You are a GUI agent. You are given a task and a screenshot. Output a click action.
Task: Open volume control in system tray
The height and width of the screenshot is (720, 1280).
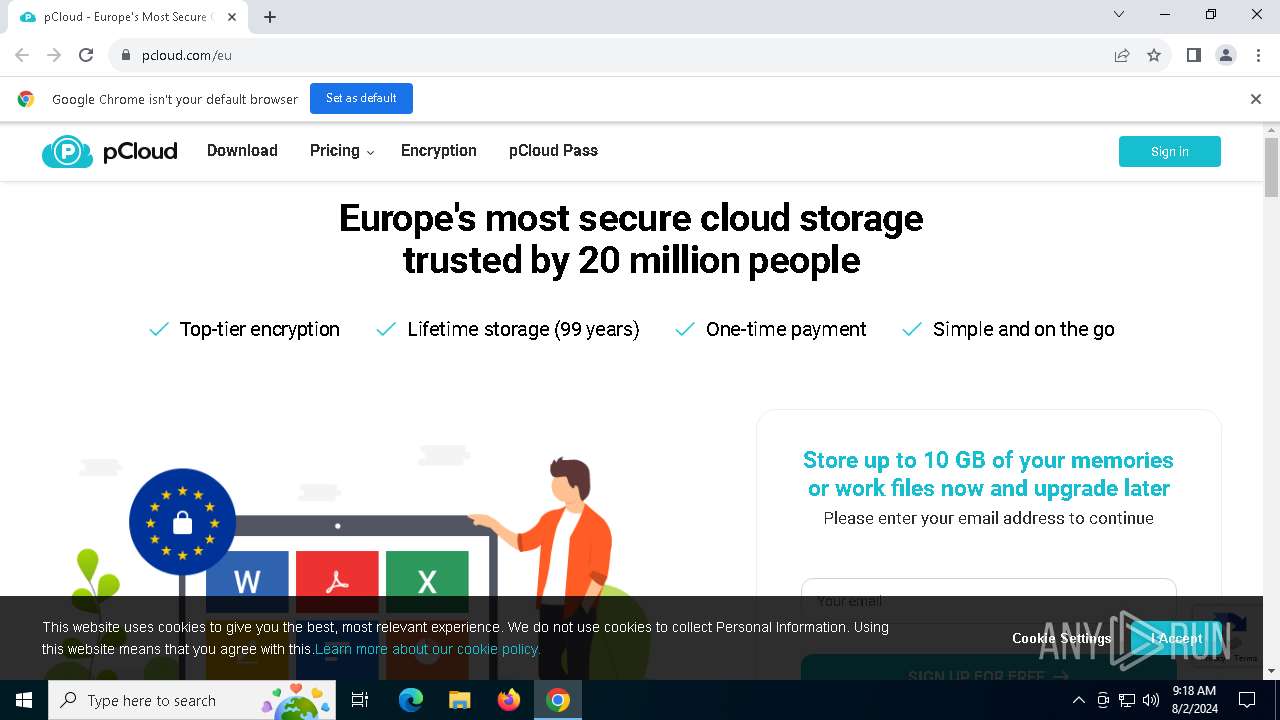pyautogui.click(x=1151, y=700)
